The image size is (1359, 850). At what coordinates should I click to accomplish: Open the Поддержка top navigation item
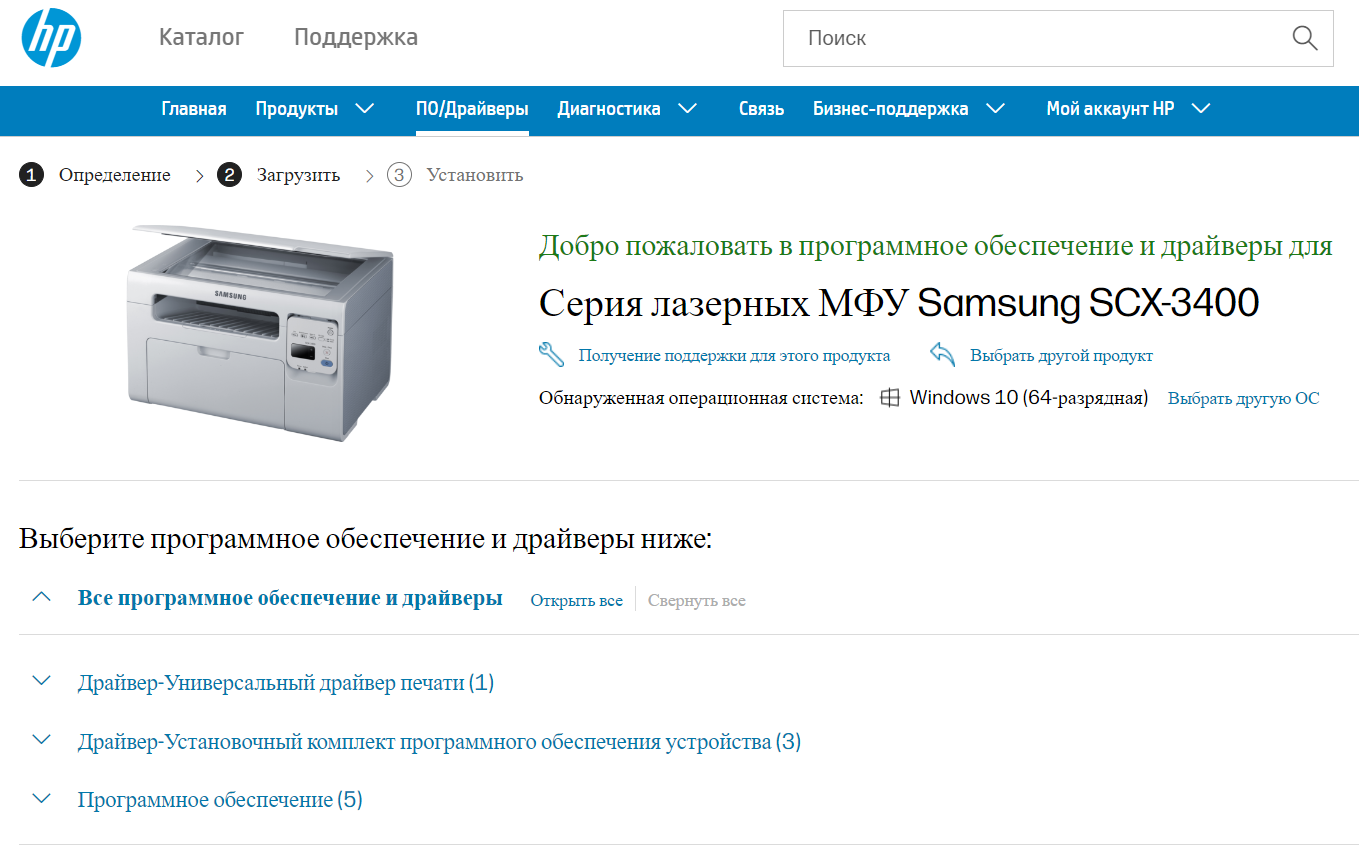point(356,37)
